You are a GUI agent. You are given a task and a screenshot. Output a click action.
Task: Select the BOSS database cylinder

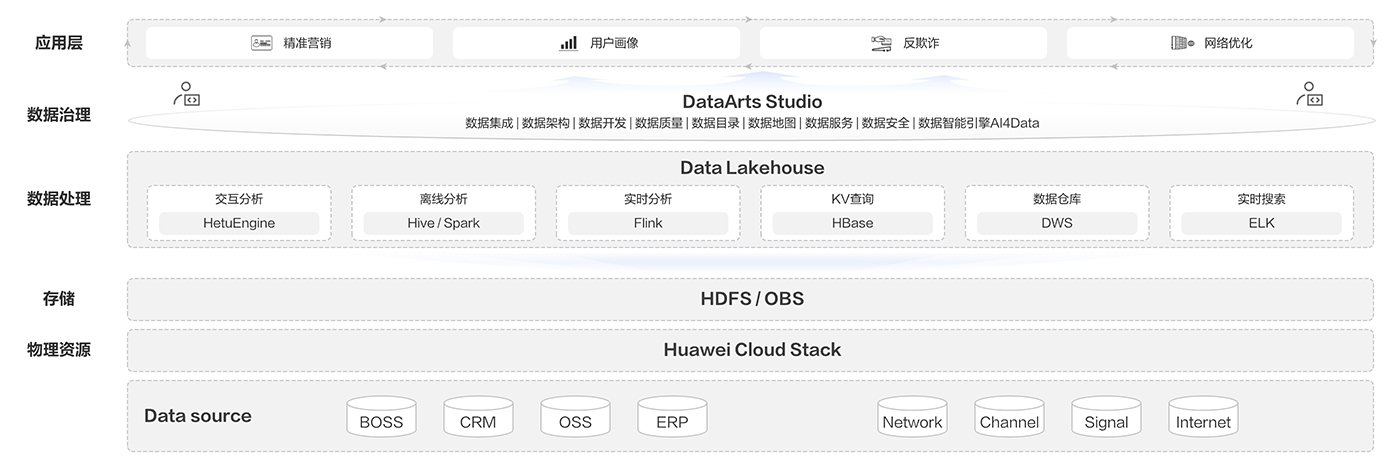point(381,416)
